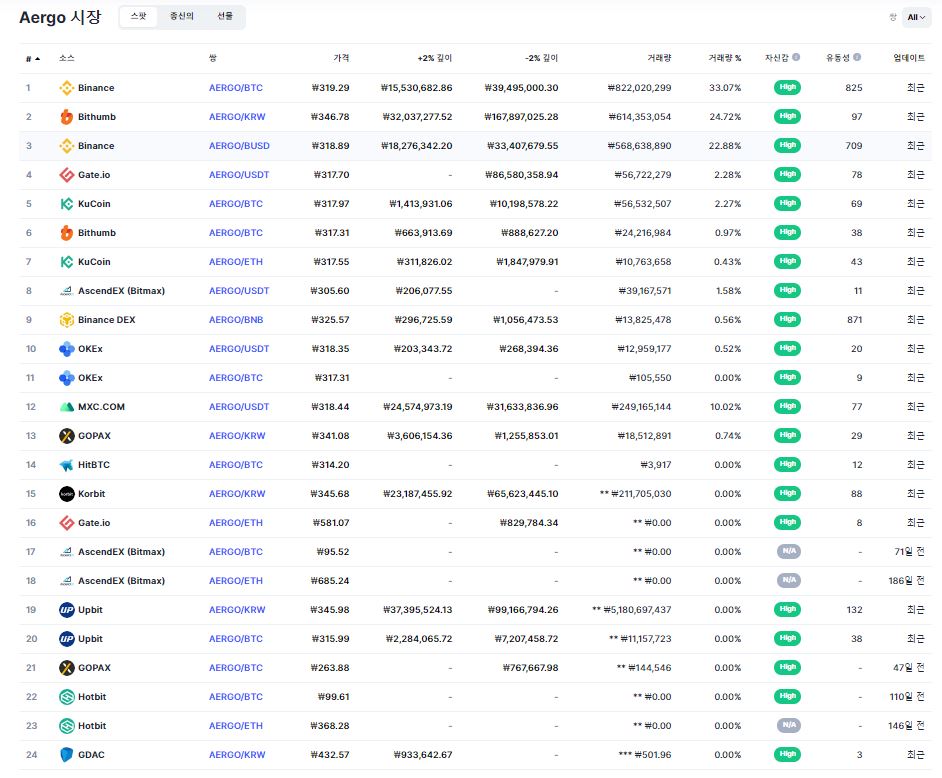This screenshot has height=778, width=942.
Task: Sort by +2% 깊이 column header
Action: (435, 58)
